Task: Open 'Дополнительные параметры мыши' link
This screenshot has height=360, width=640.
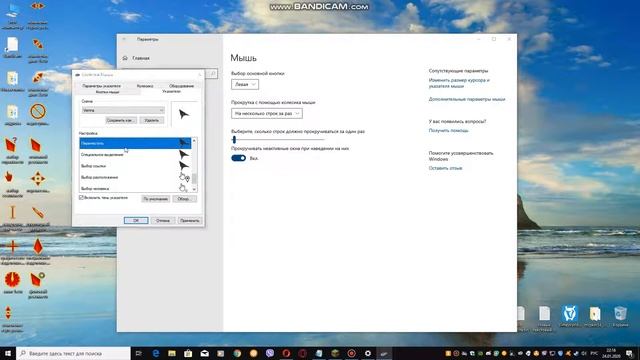Action: coord(467,99)
